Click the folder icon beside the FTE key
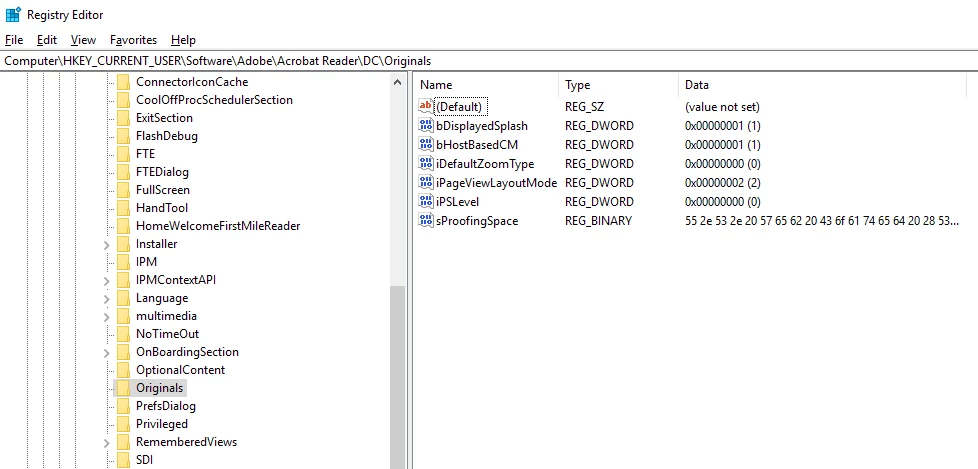This screenshot has height=469, width=978. (x=123, y=153)
